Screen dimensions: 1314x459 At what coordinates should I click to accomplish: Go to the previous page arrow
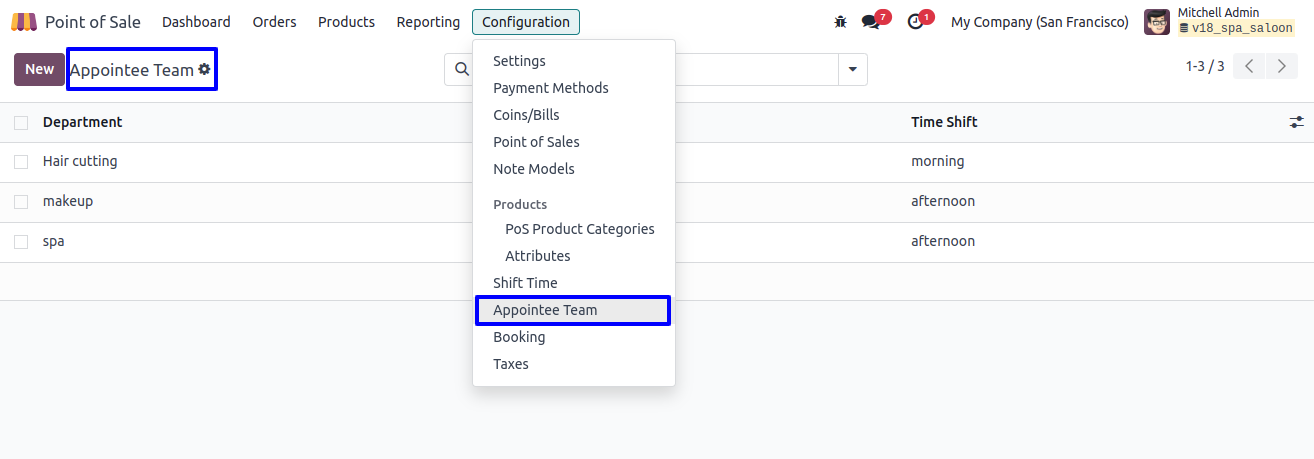click(1249, 67)
